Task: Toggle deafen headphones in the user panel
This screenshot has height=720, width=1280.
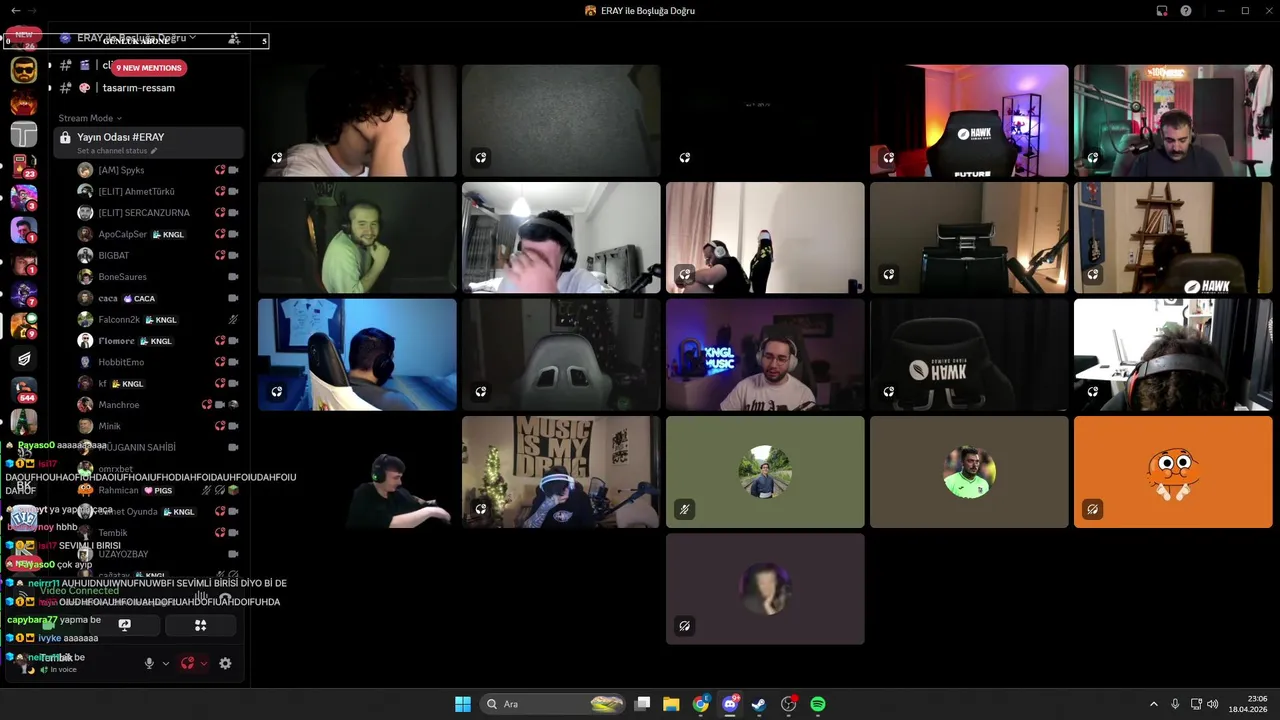Action: [x=187, y=663]
